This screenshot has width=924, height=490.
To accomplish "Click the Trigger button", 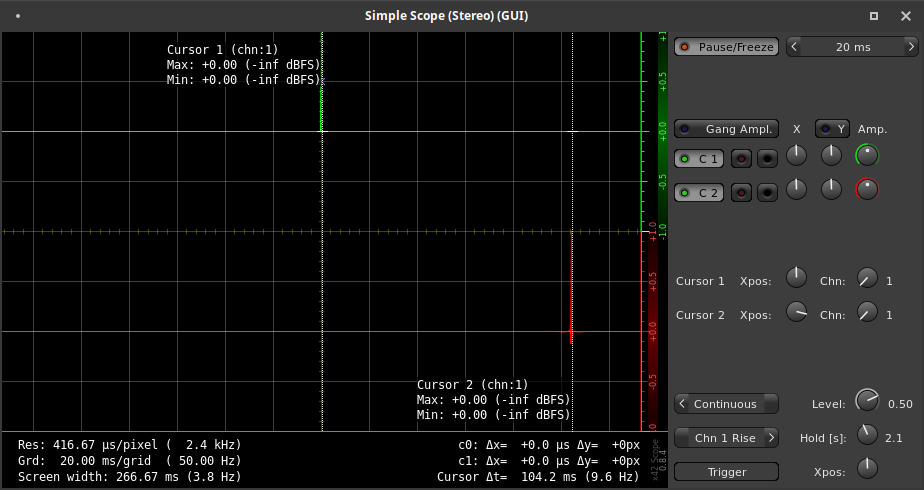I will click(726, 472).
